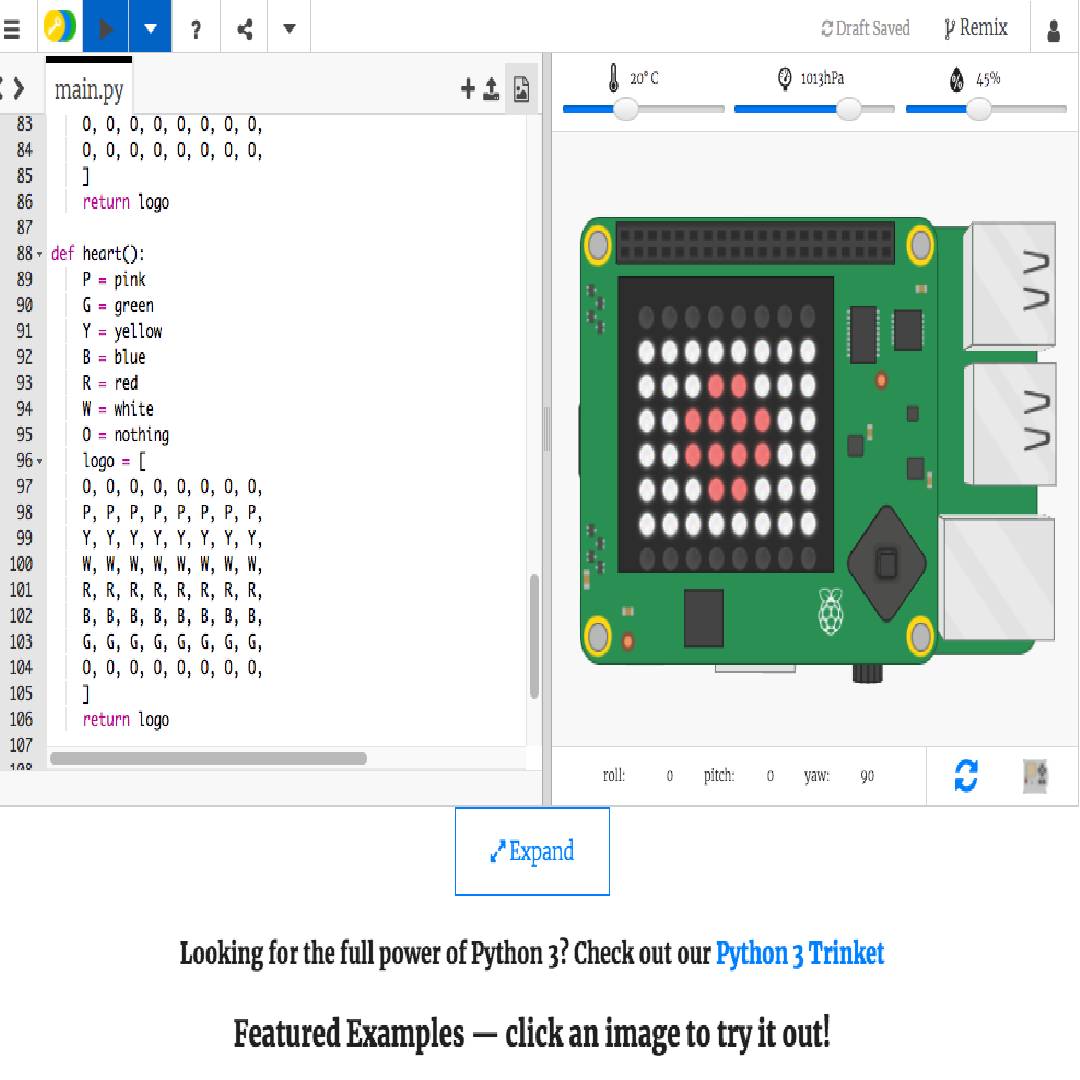Select the main.py tab

click(x=89, y=90)
